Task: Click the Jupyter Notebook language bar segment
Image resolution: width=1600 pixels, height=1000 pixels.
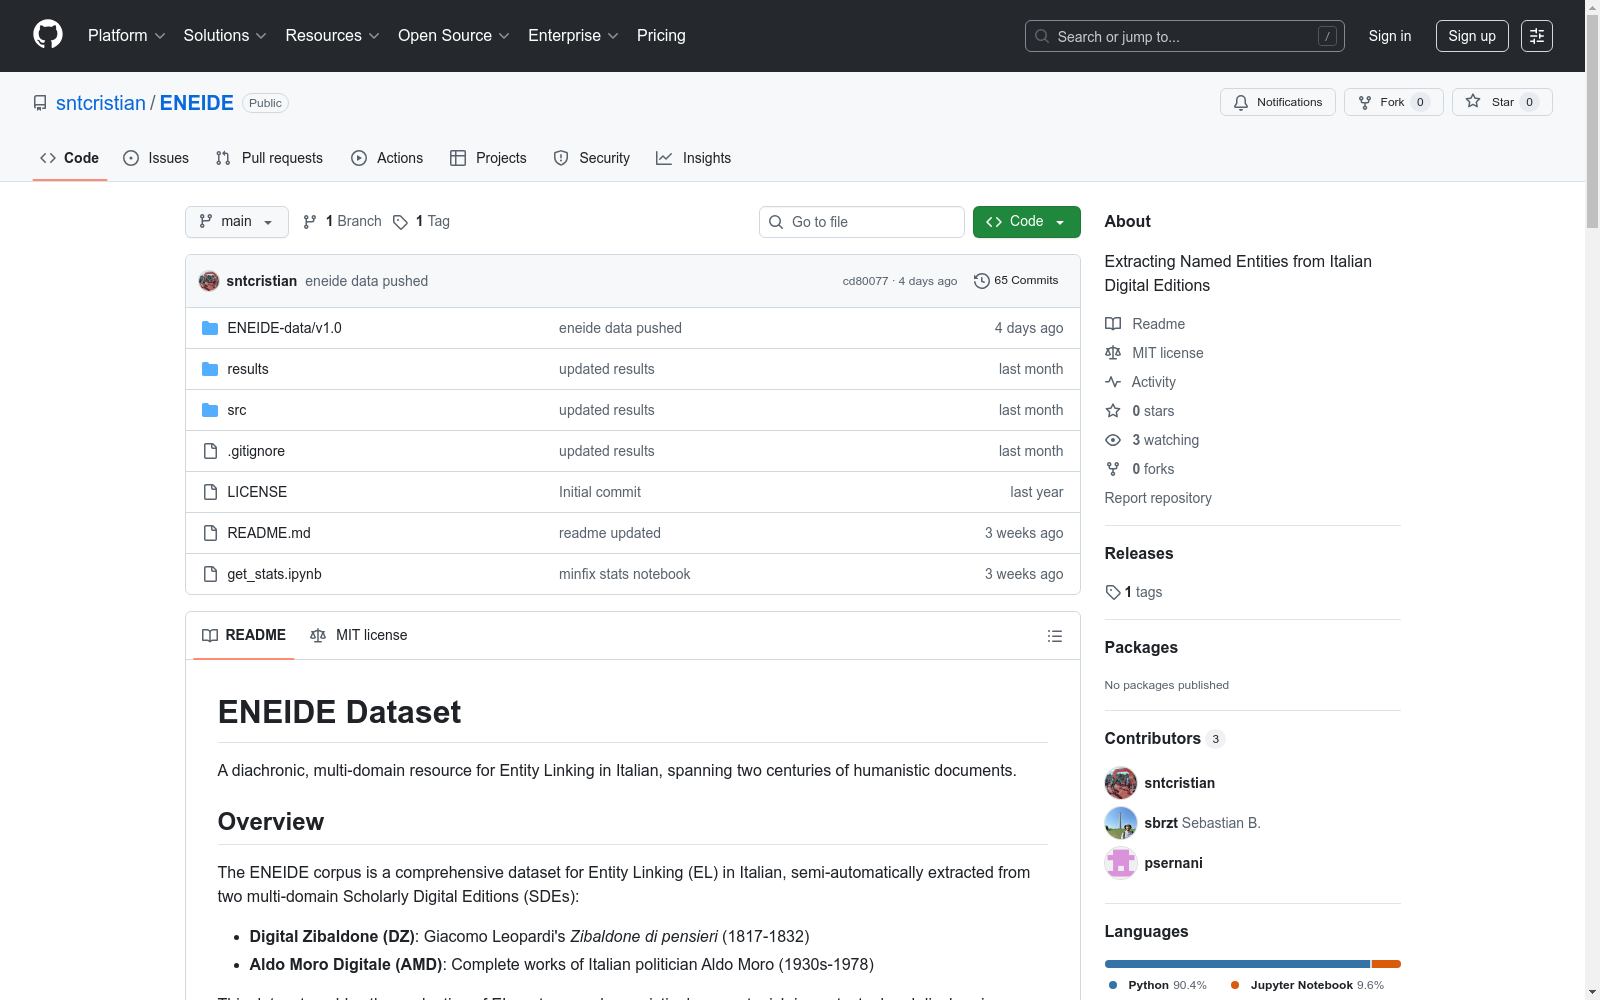Action: 1386,964
